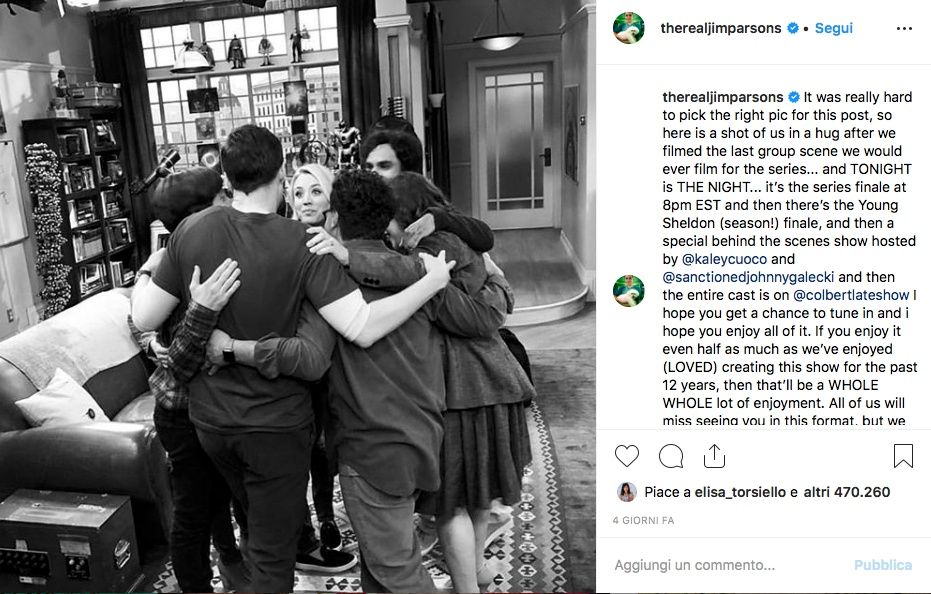Click the Pubblica button to post a comment
The image size is (931, 594).
883,565
